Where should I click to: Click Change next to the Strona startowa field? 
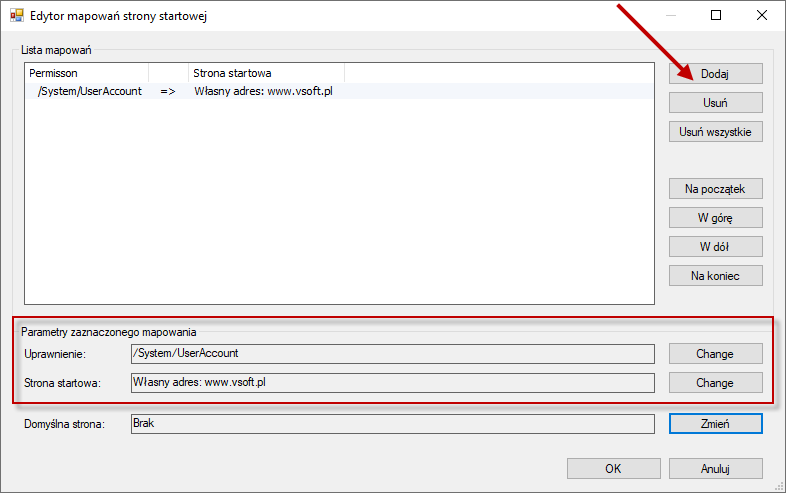pos(715,383)
